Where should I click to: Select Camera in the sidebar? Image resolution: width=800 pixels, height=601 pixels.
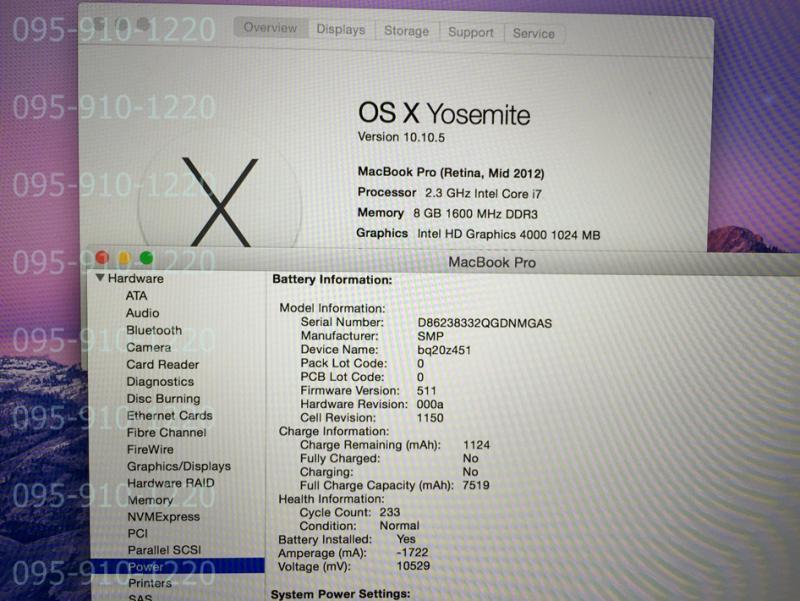point(148,347)
